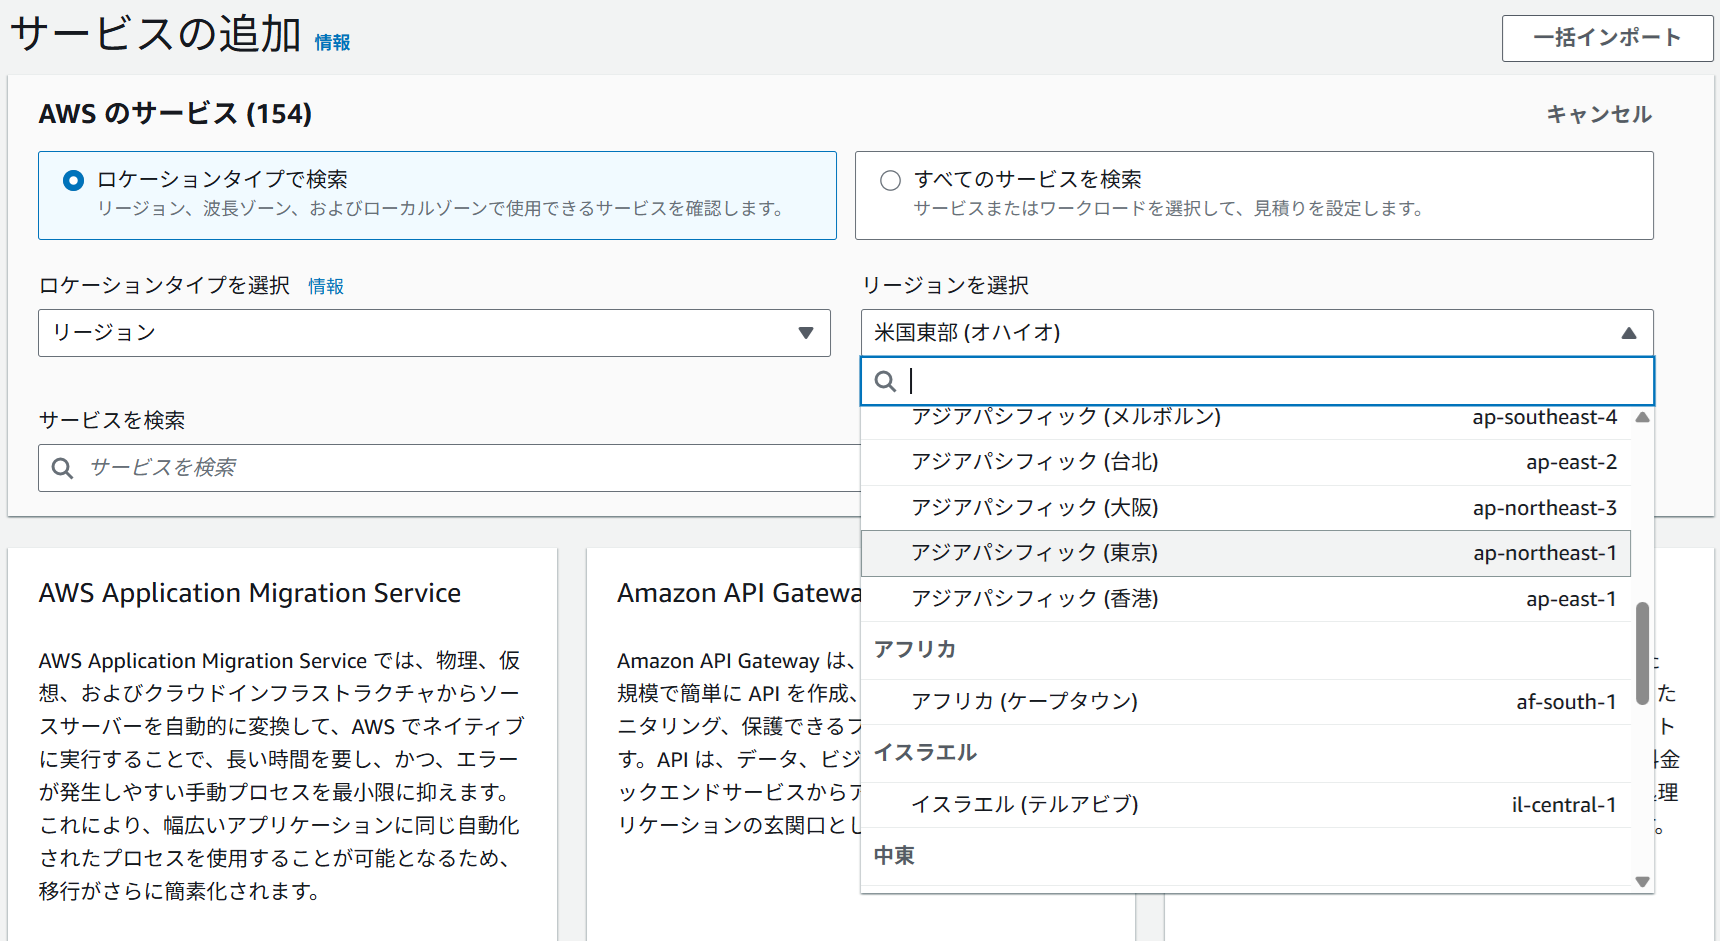This screenshot has width=1720, height=941.
Task: Click the 中東 group header
Action: pos(894,856)
